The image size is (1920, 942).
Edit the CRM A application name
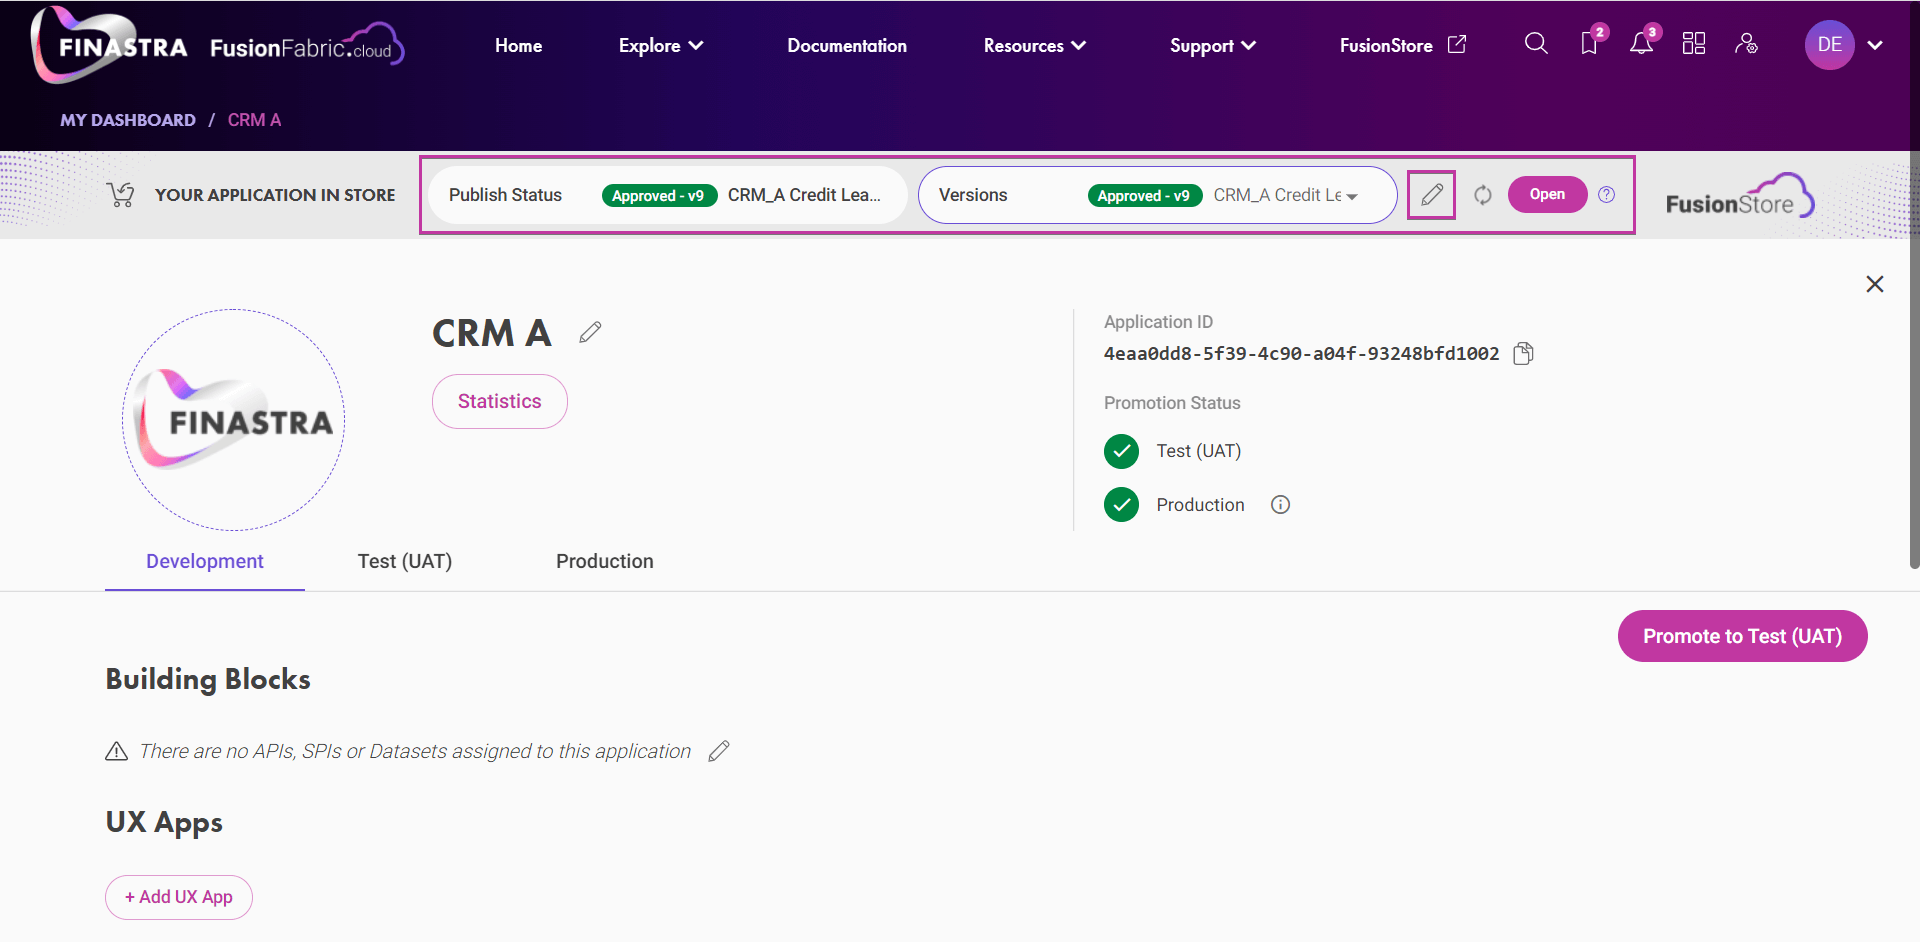click(590, 332)
